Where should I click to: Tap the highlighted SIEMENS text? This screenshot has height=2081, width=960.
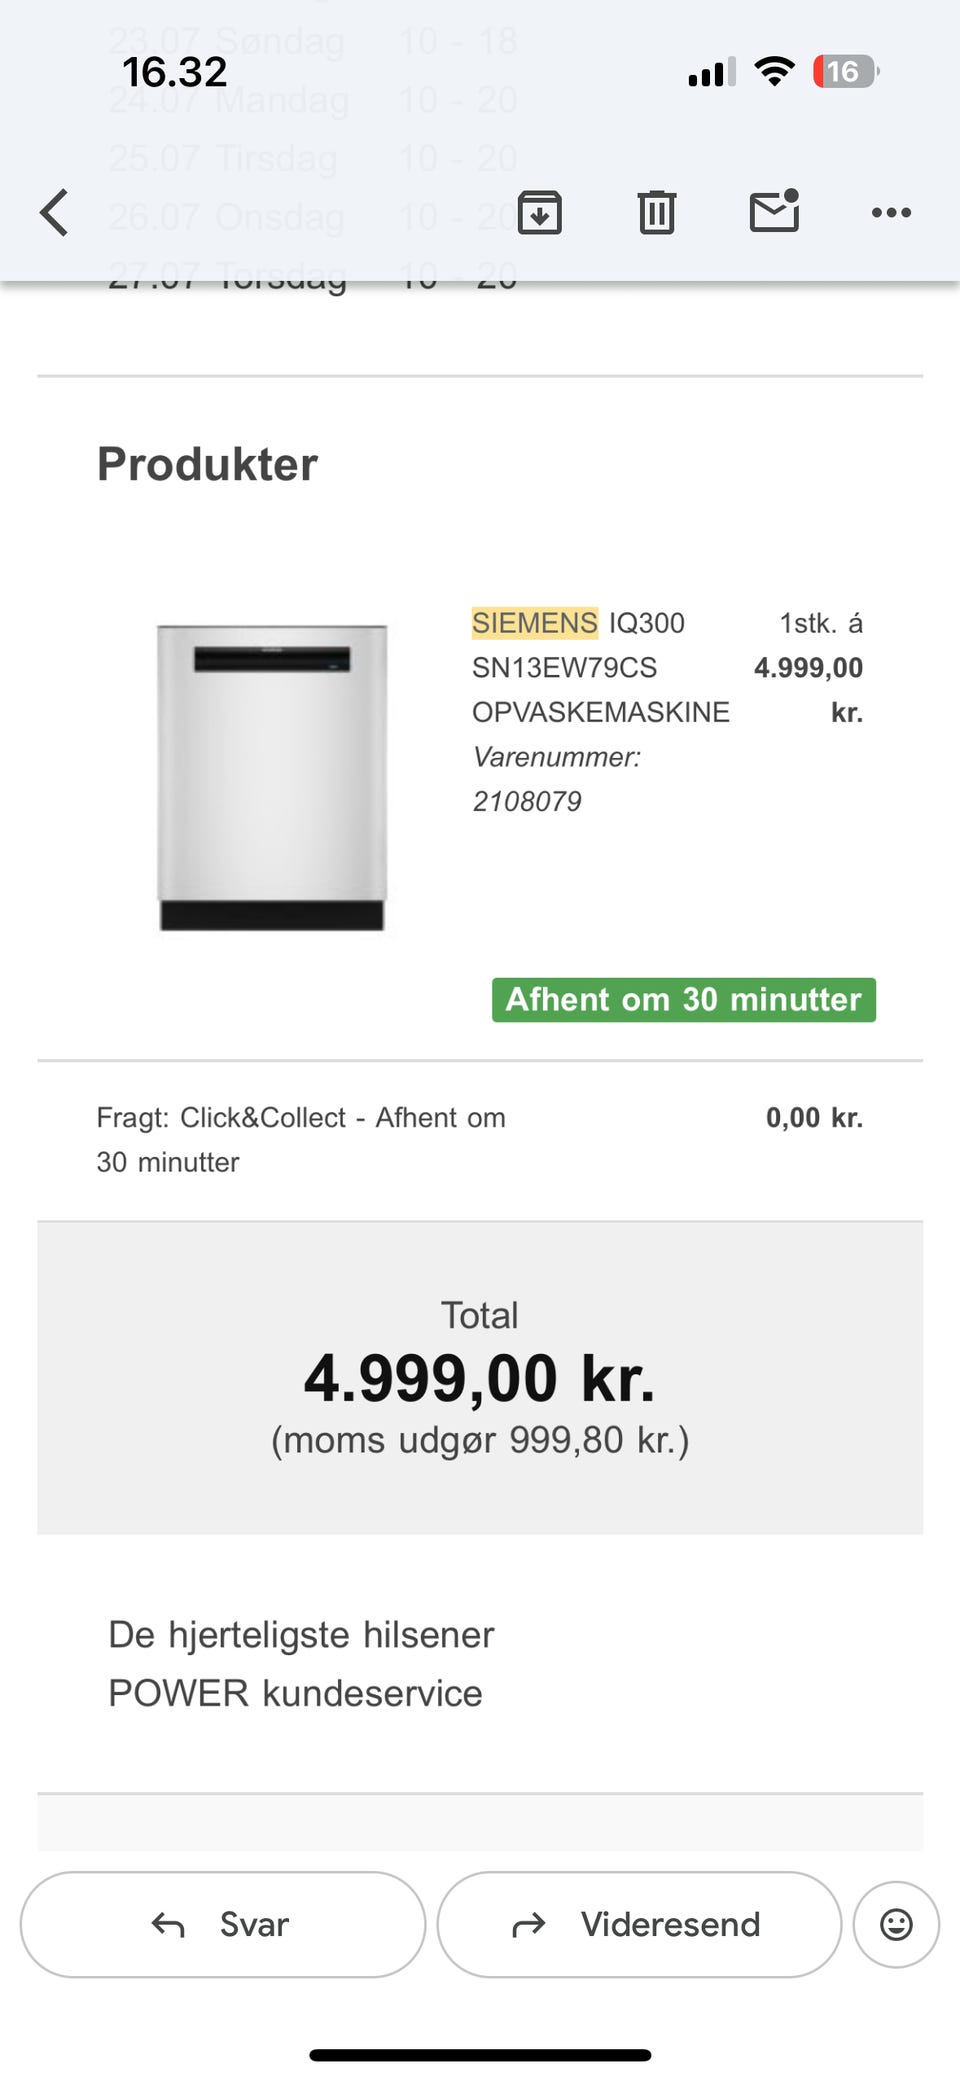coord(535,623)
